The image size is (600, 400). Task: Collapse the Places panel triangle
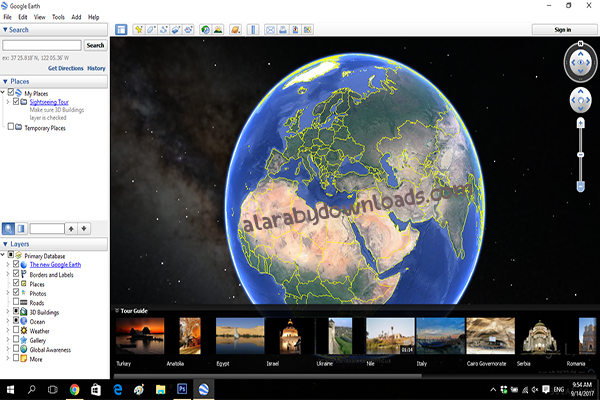coord(5,82)
